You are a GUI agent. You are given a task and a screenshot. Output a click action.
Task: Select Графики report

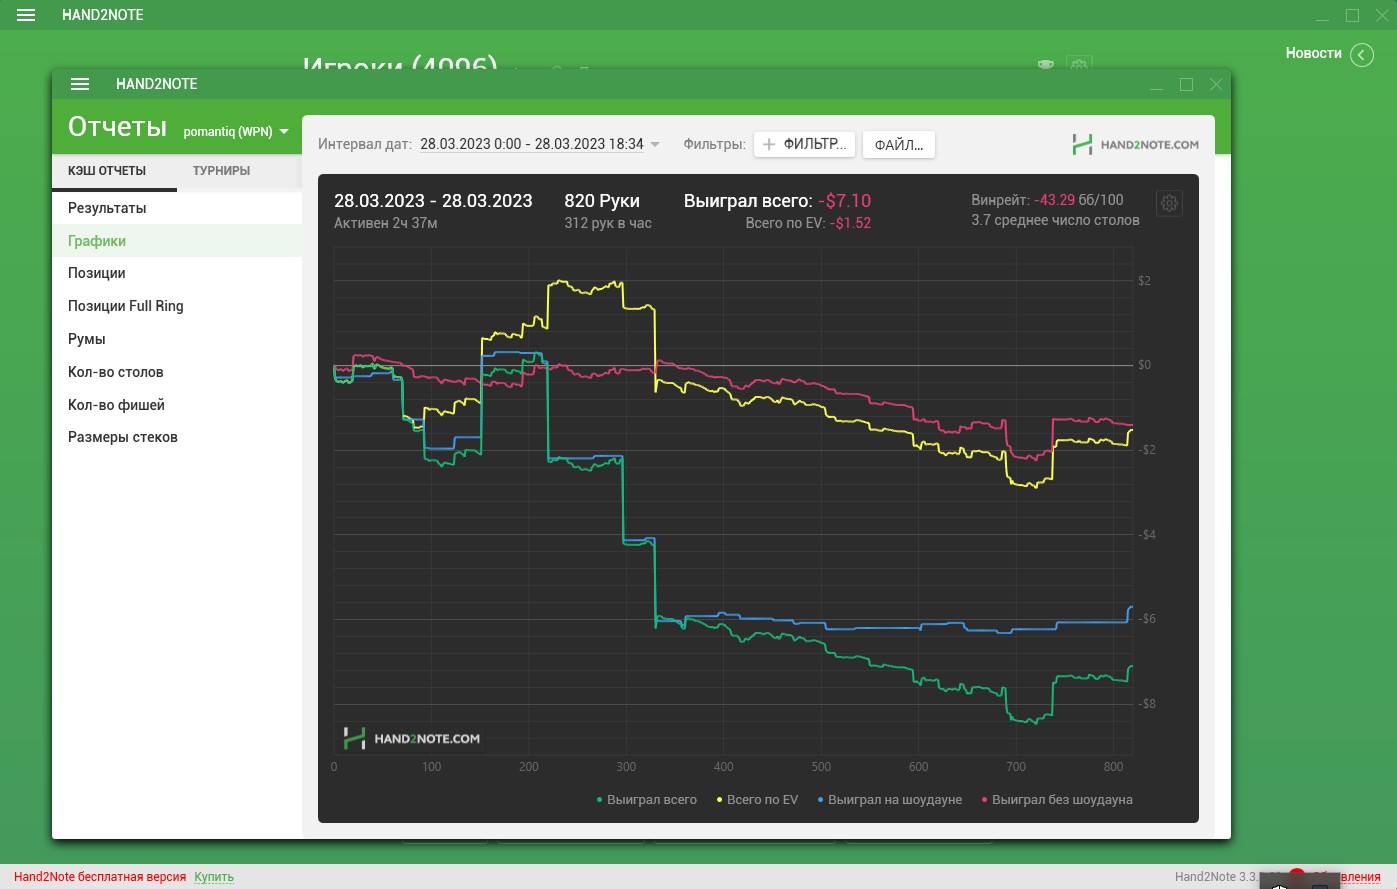(177, 241)
